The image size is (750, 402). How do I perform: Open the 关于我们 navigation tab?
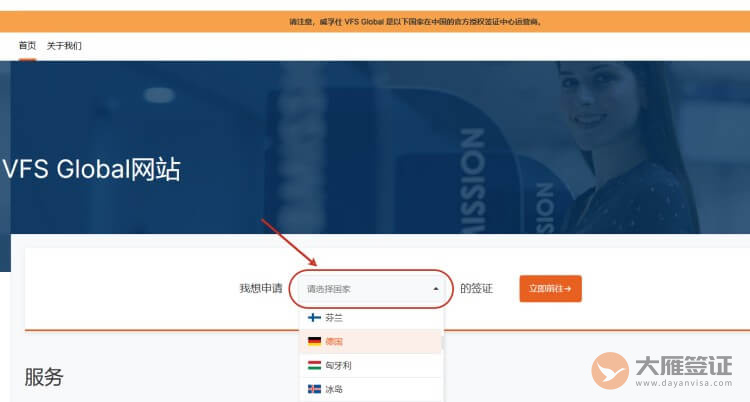coord(64,46)
